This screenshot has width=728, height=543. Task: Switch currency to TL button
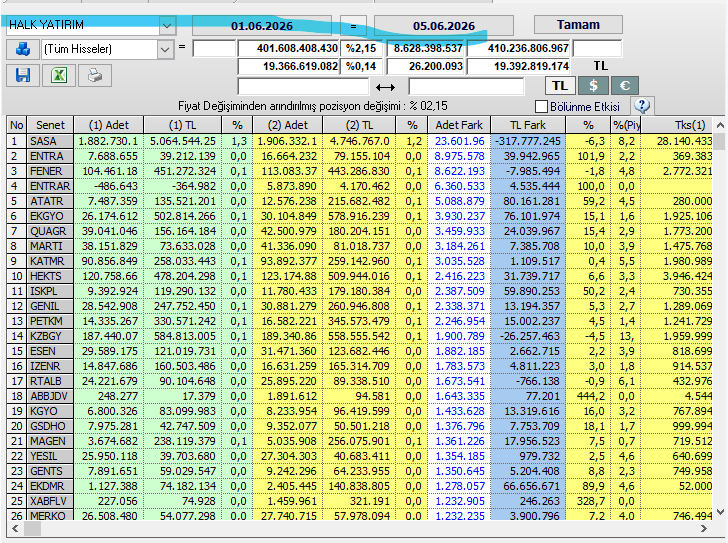559,86
